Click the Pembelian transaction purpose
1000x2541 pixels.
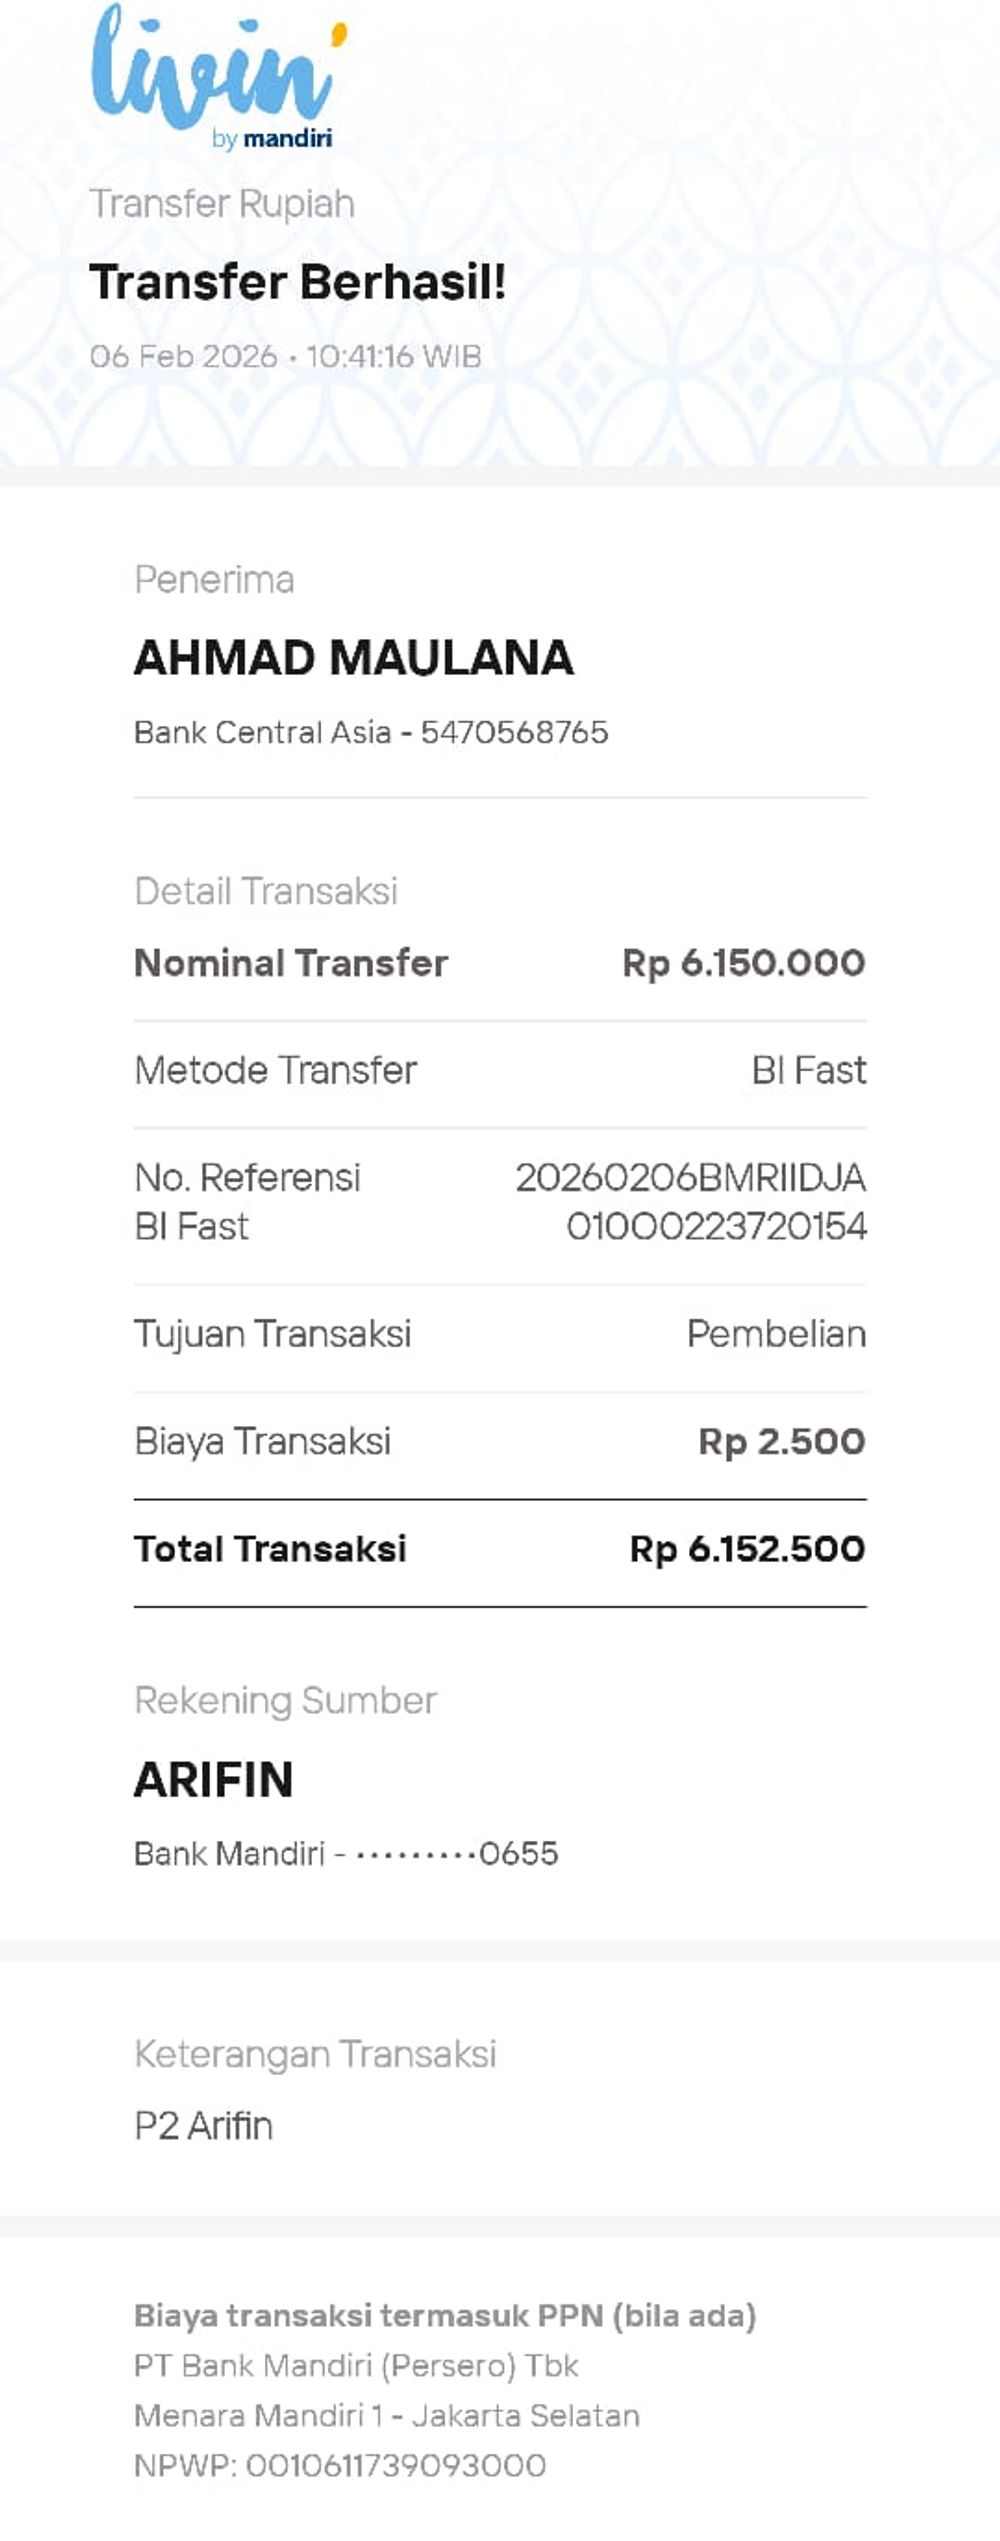point(776,1334)
